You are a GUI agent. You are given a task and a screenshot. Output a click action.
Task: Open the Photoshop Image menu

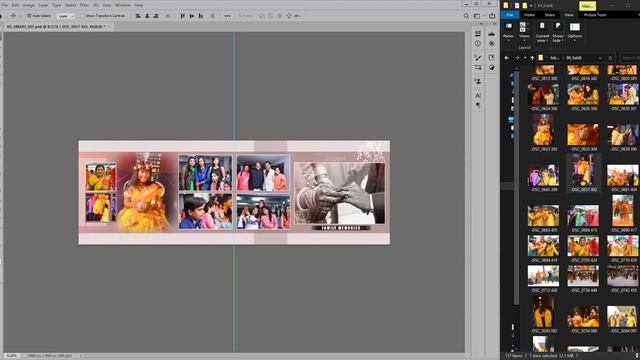28,5
